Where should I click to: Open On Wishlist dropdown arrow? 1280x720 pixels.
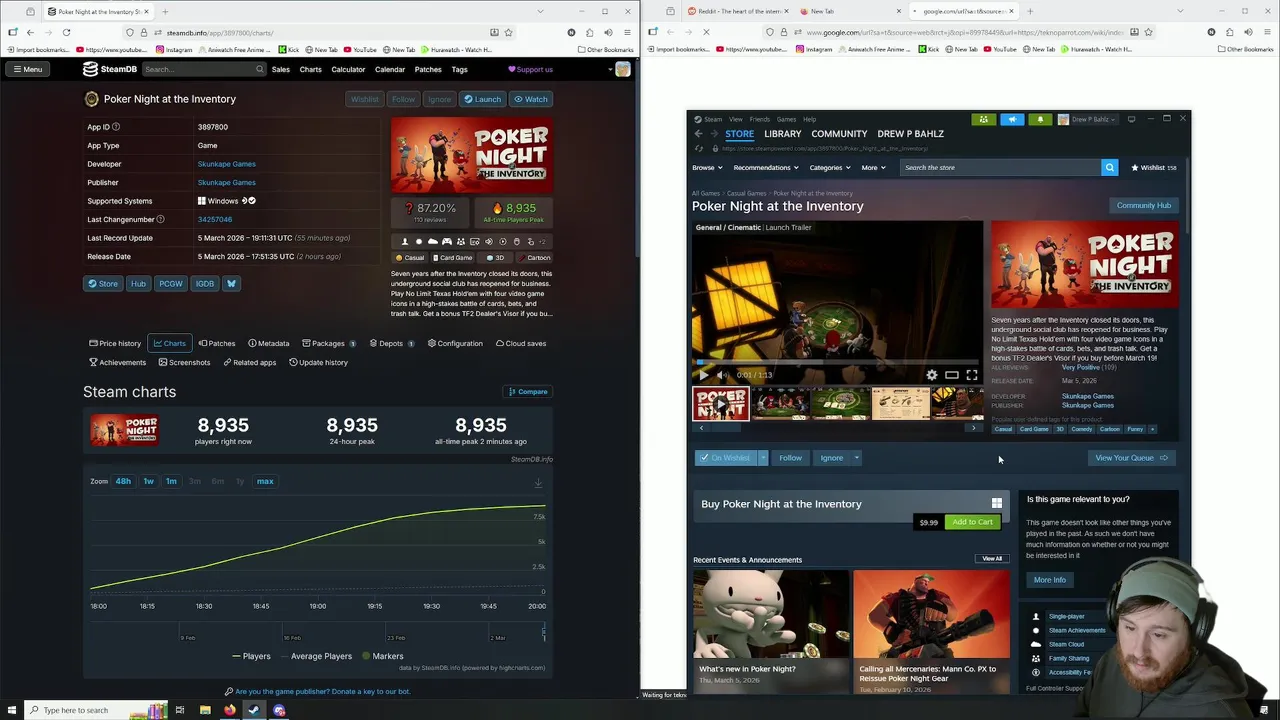click(762, 458)
